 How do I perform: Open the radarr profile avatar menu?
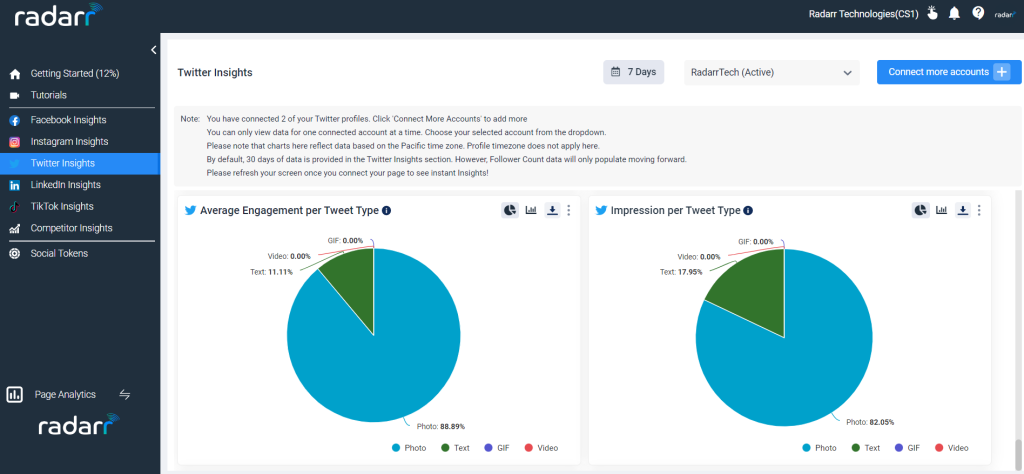pyautogui.click(x=1004, y=14)
